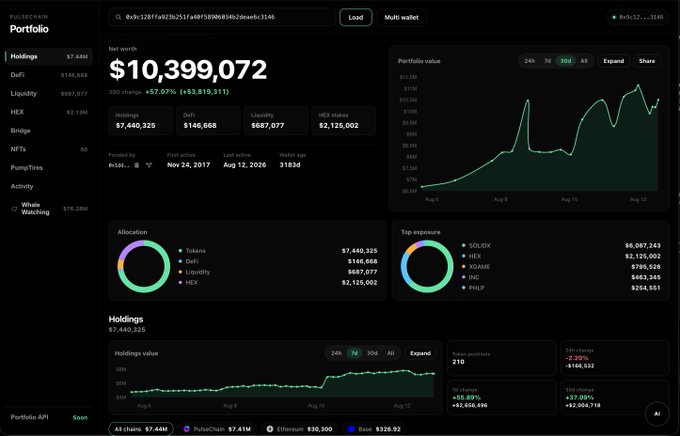
Task: Click the Holdings $7,440,325 summary card
Action: click(x=140, y=121)
